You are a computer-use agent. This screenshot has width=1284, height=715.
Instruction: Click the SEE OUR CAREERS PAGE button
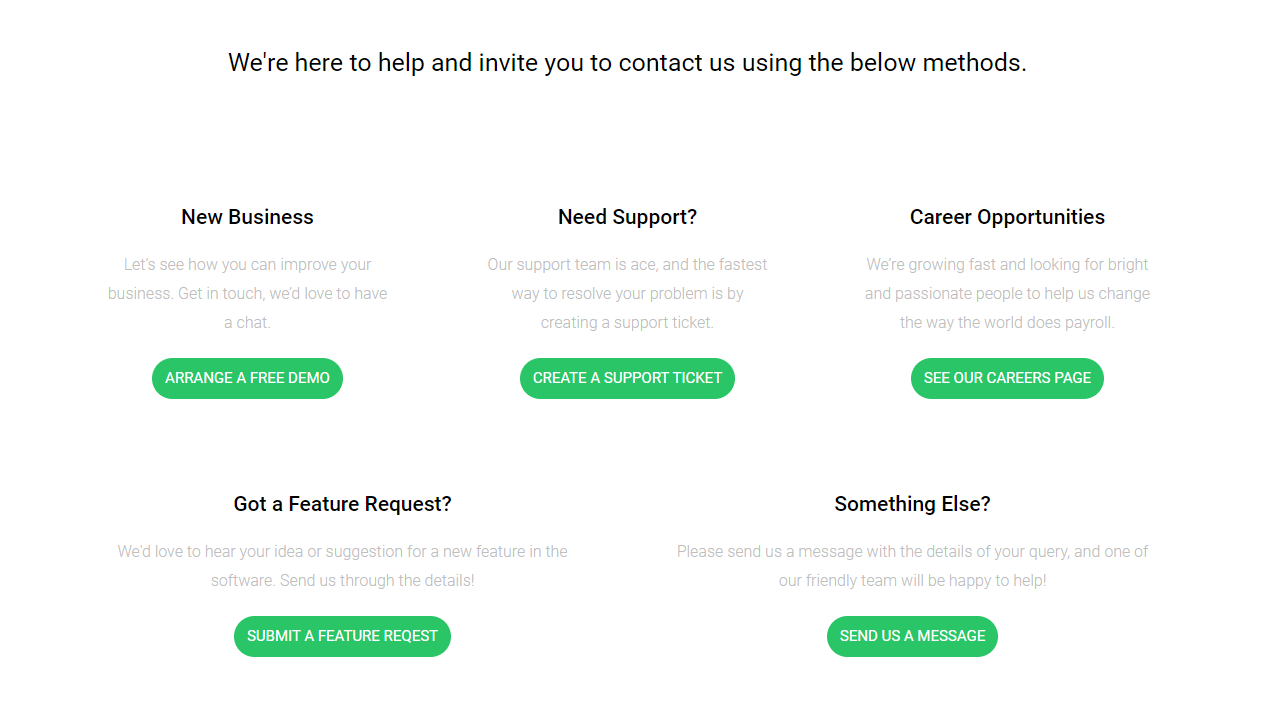click(1007, 378)
